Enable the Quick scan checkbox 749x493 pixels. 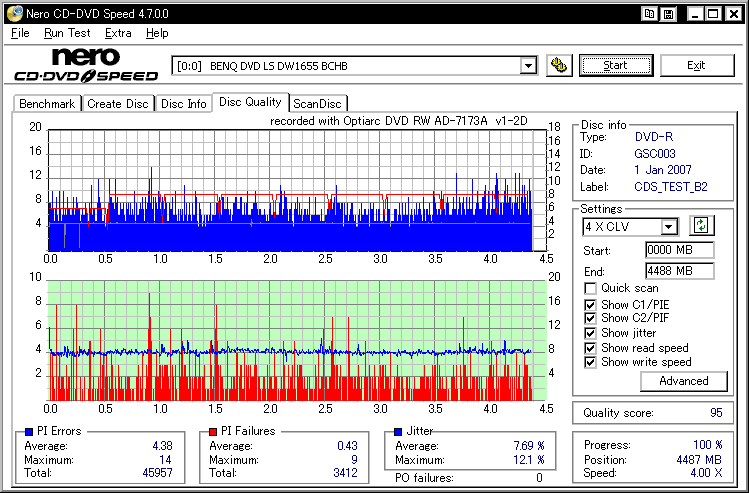click(590, 289)
